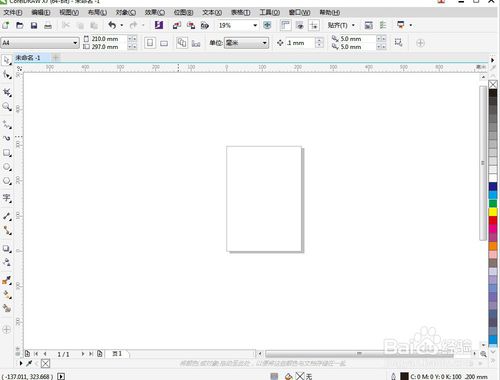Open the color palette flyout arrow
This screenshot has height=380, width=500.
click(x=492, y=60)
